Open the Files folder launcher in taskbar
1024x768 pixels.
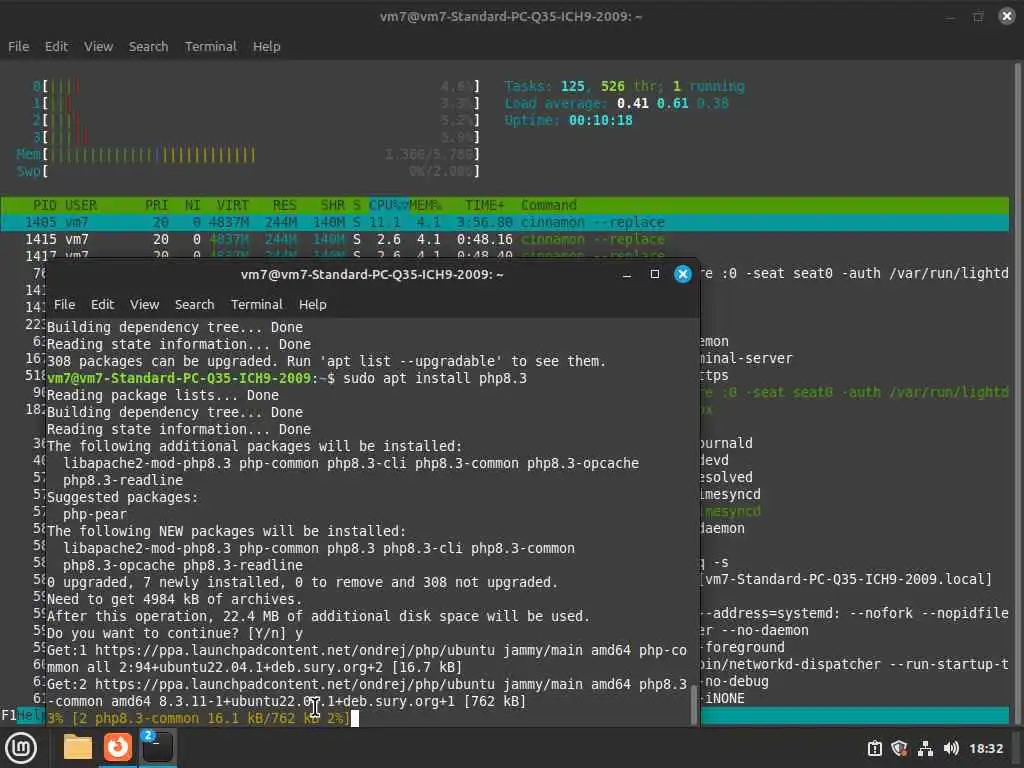(77, 748)
